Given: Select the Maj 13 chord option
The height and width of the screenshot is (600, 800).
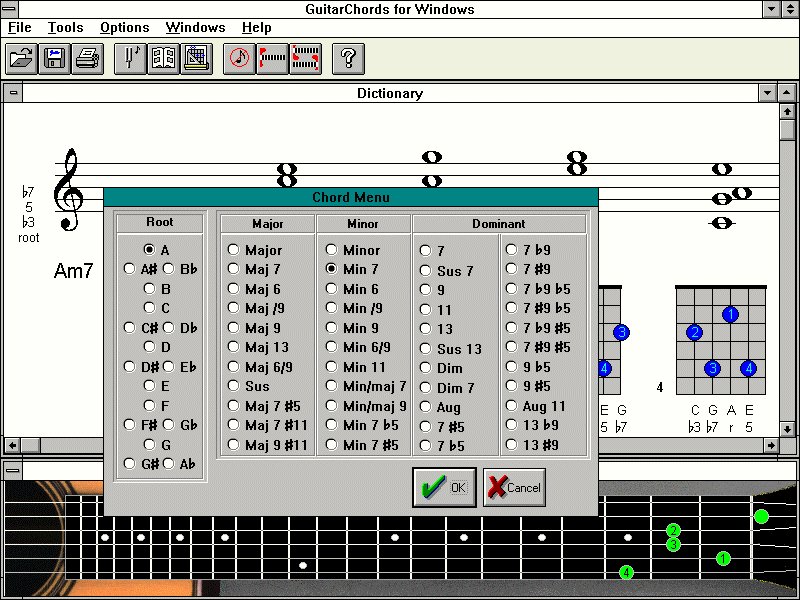Looking at the screenshot, I should tap(258, 347).
